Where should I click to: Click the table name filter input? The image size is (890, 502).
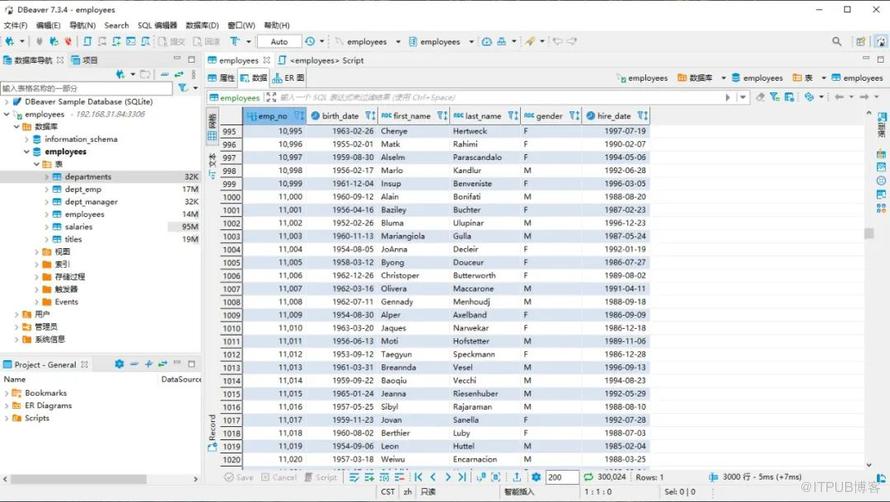86,88
